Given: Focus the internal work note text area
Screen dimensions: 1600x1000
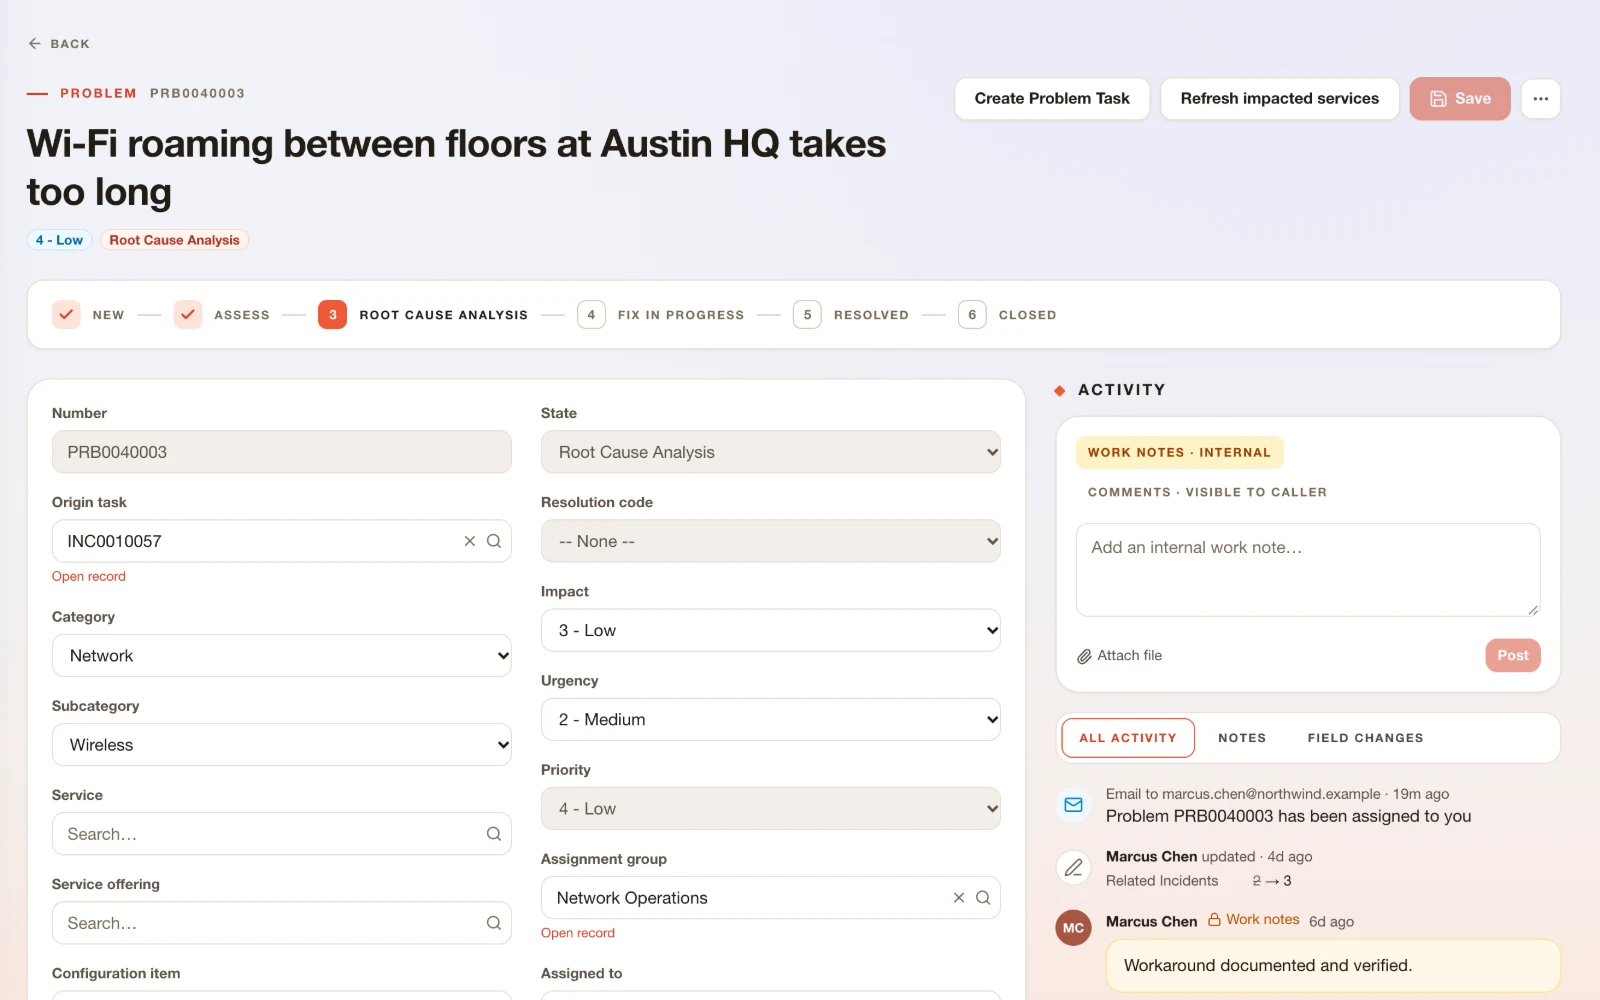Looking at the screenshot, I should pyautogui.click(x=1308, y=570).
